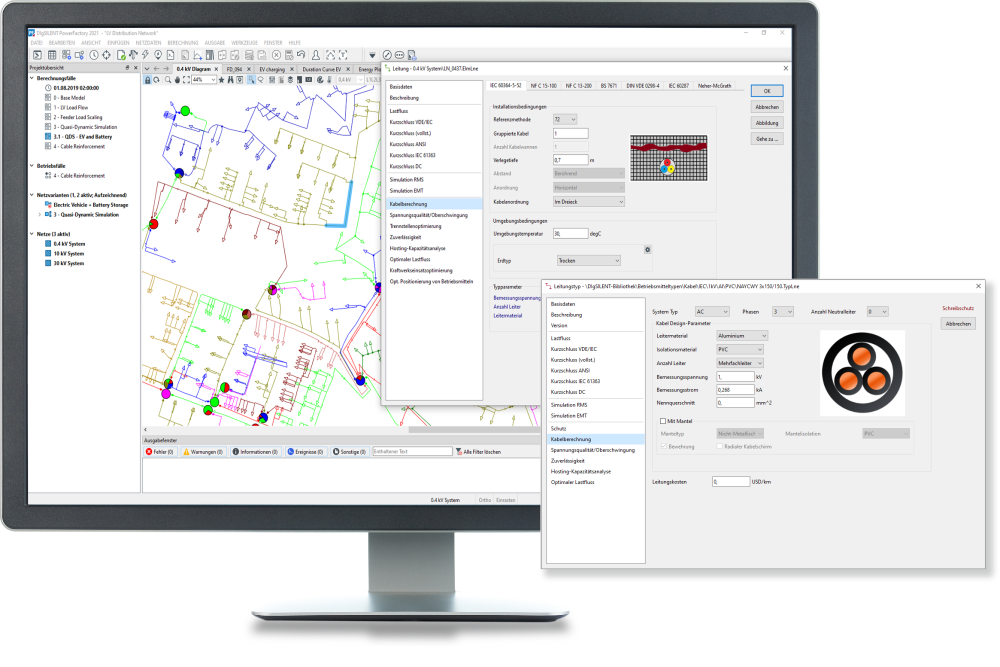Click the fit-to-view frame icon
Viewport: 1000px width, 667px height.
coord(186,80)
